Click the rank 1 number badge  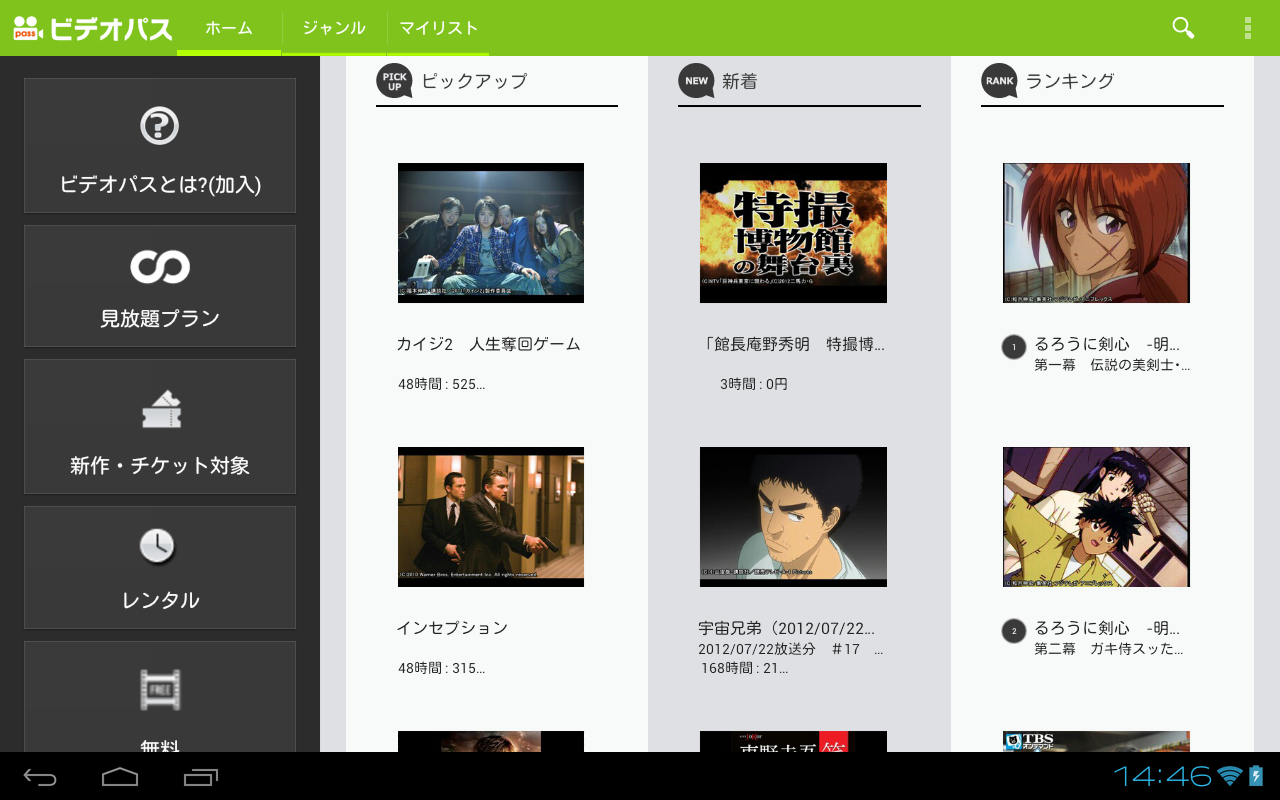coord(1014,347)
